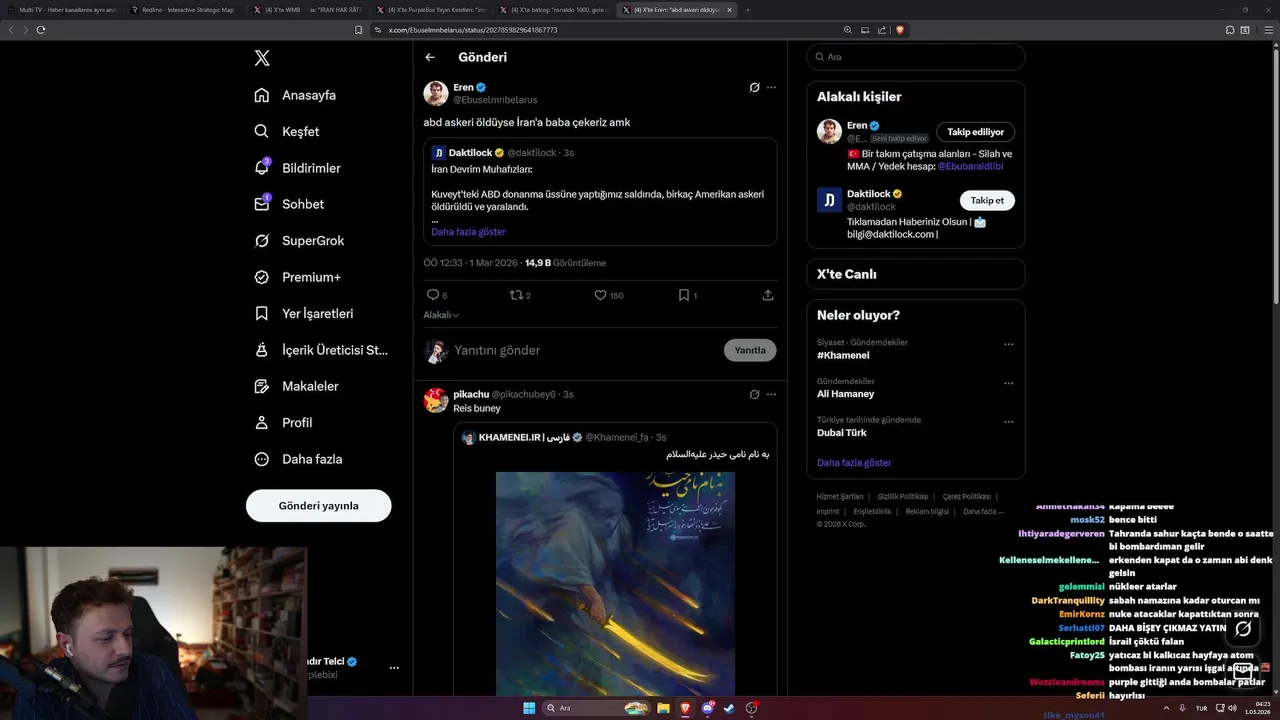Click Takip ediliyor button for Eren
The width and height of the screenshot is (1280, 720).
(x=975, y=132)
